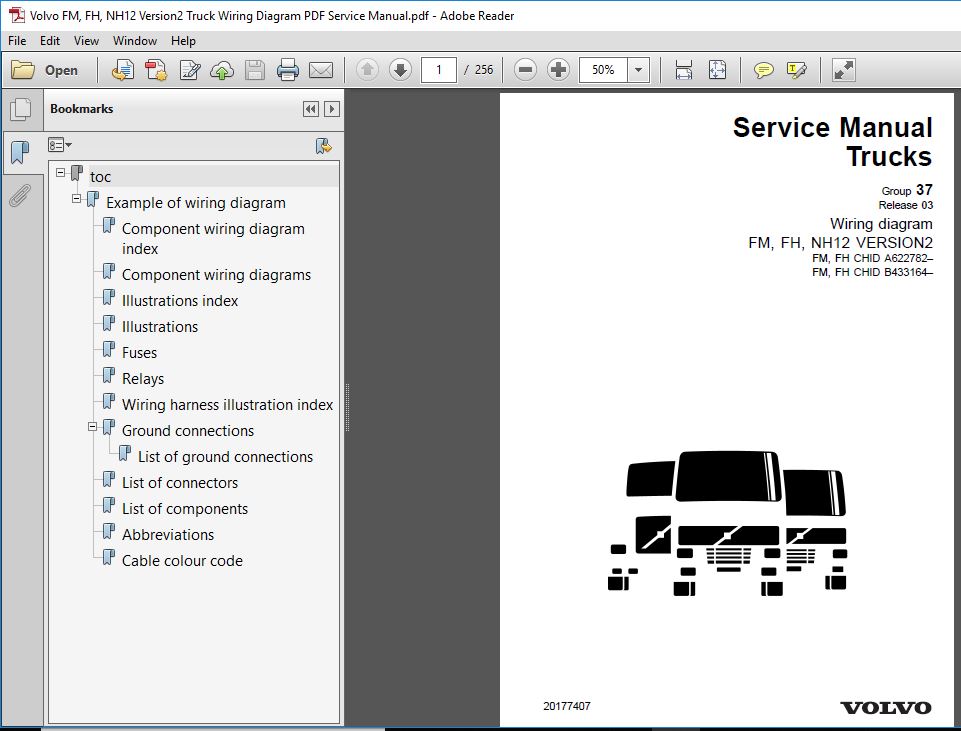Click the find current bookmark icon

pyautogui.click(x=324, y=146)
